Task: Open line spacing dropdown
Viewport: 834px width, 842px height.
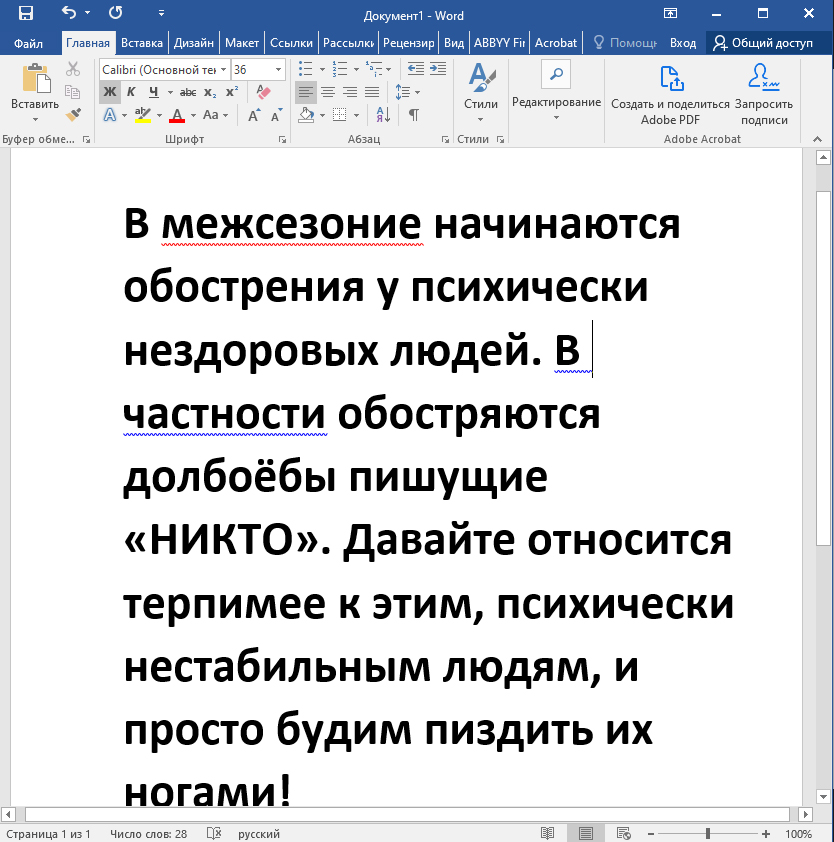Action: click(x=417, y=92)
